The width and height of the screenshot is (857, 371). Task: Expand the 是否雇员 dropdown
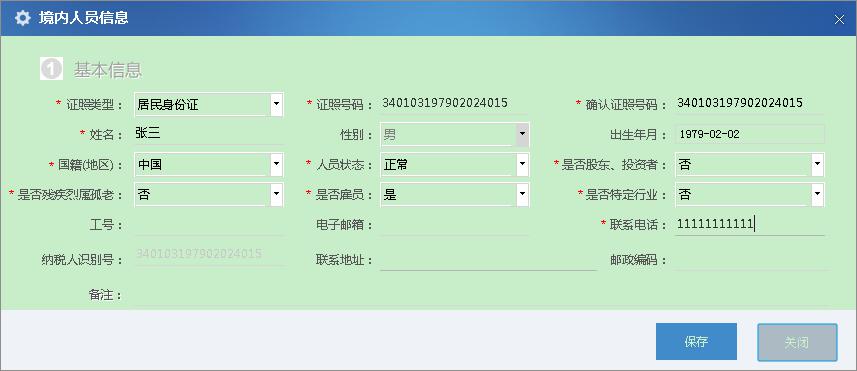tap(523, 195)
